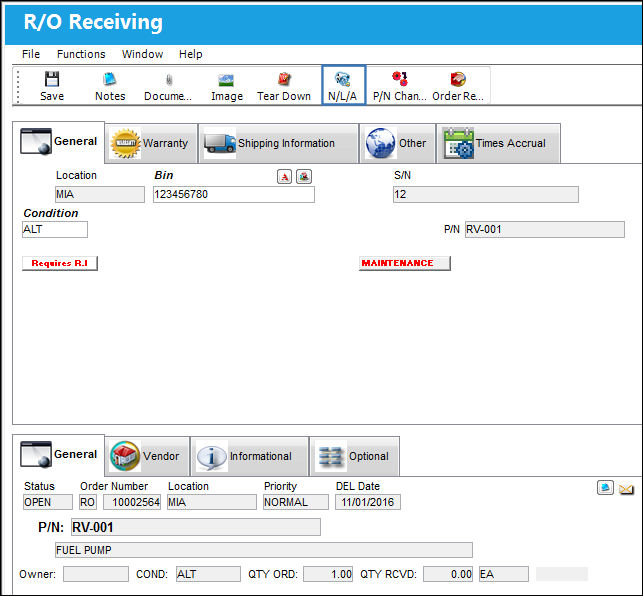This screenshot has width=643, height=596.
Task: Select the upper General tab
Action: point(59,142)
